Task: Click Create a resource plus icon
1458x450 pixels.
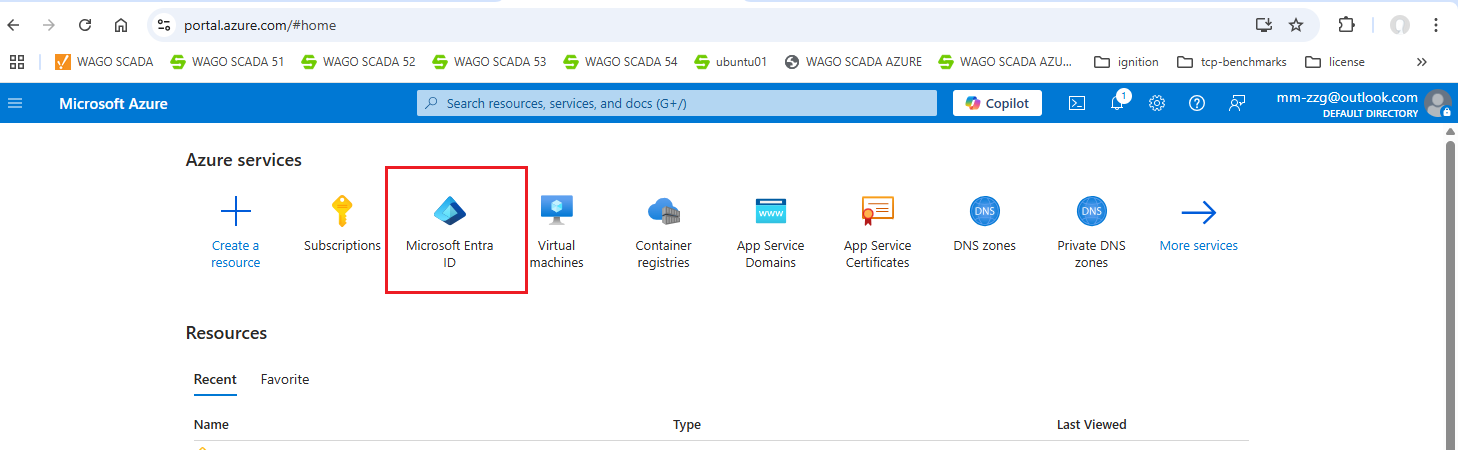Action: click(235, 211)
